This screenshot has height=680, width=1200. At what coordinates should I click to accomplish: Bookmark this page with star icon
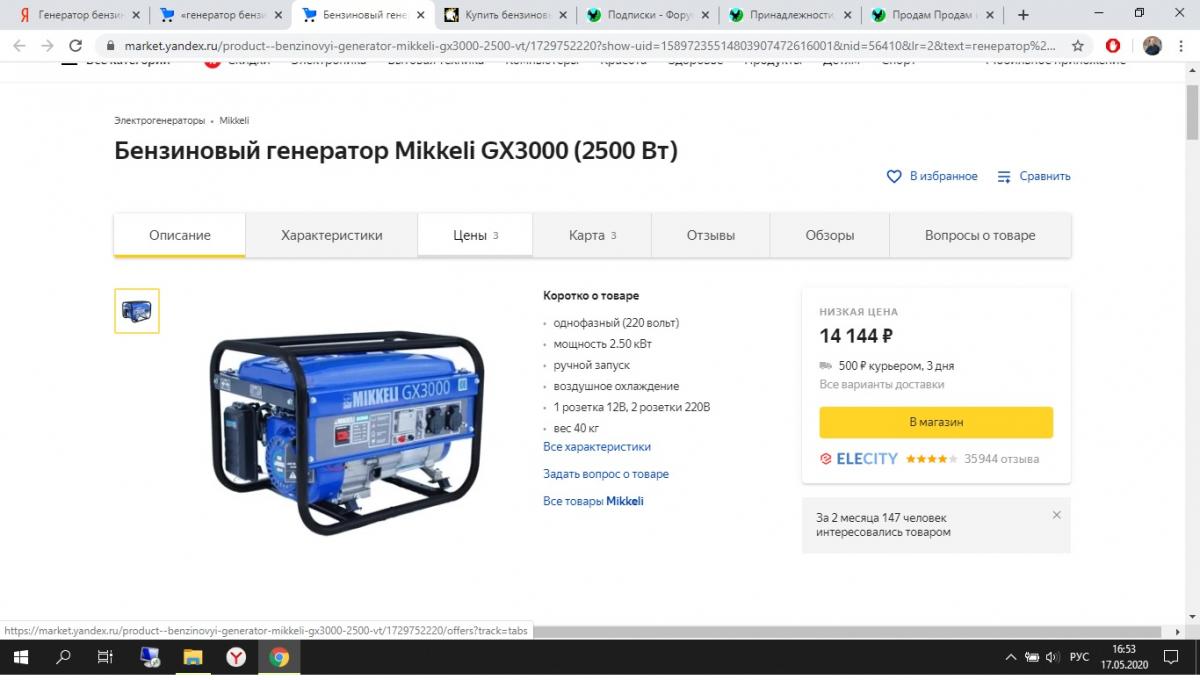pyautogui.click(x=1078, y=46)
